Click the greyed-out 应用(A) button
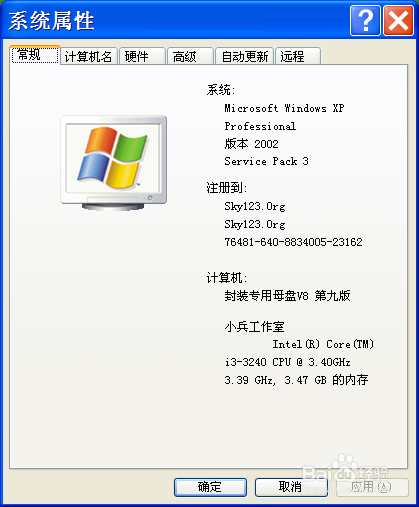Viewport: 419px width, 507px height. 372,487
